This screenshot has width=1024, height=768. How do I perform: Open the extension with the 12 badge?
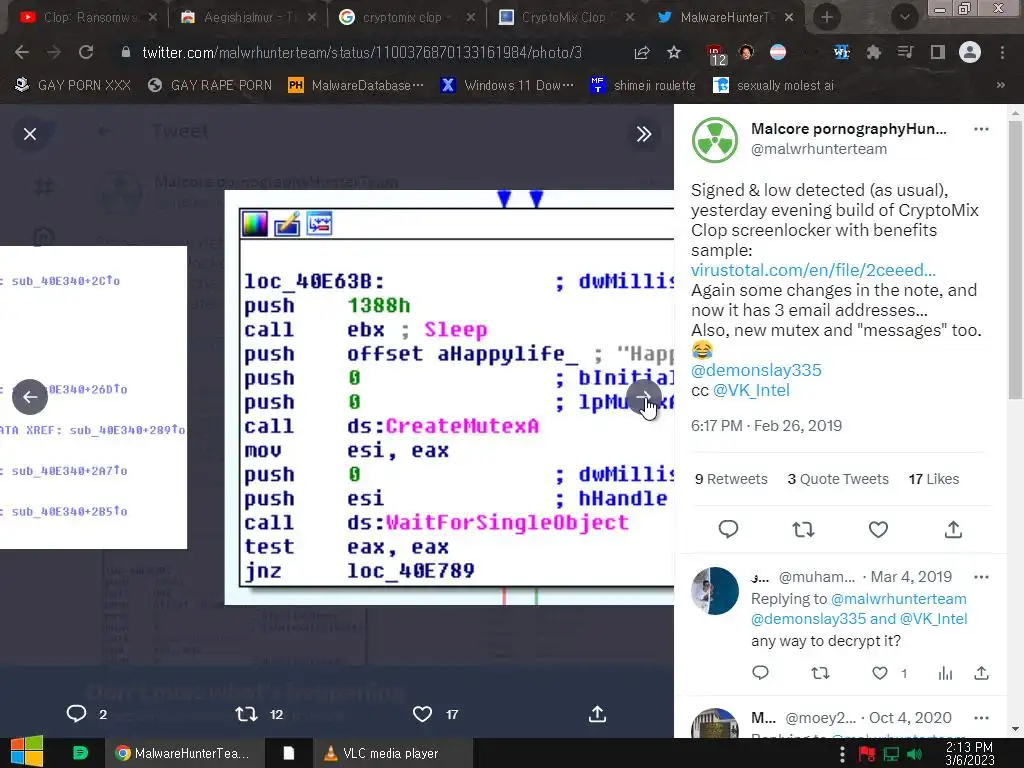tap(716, 54)
